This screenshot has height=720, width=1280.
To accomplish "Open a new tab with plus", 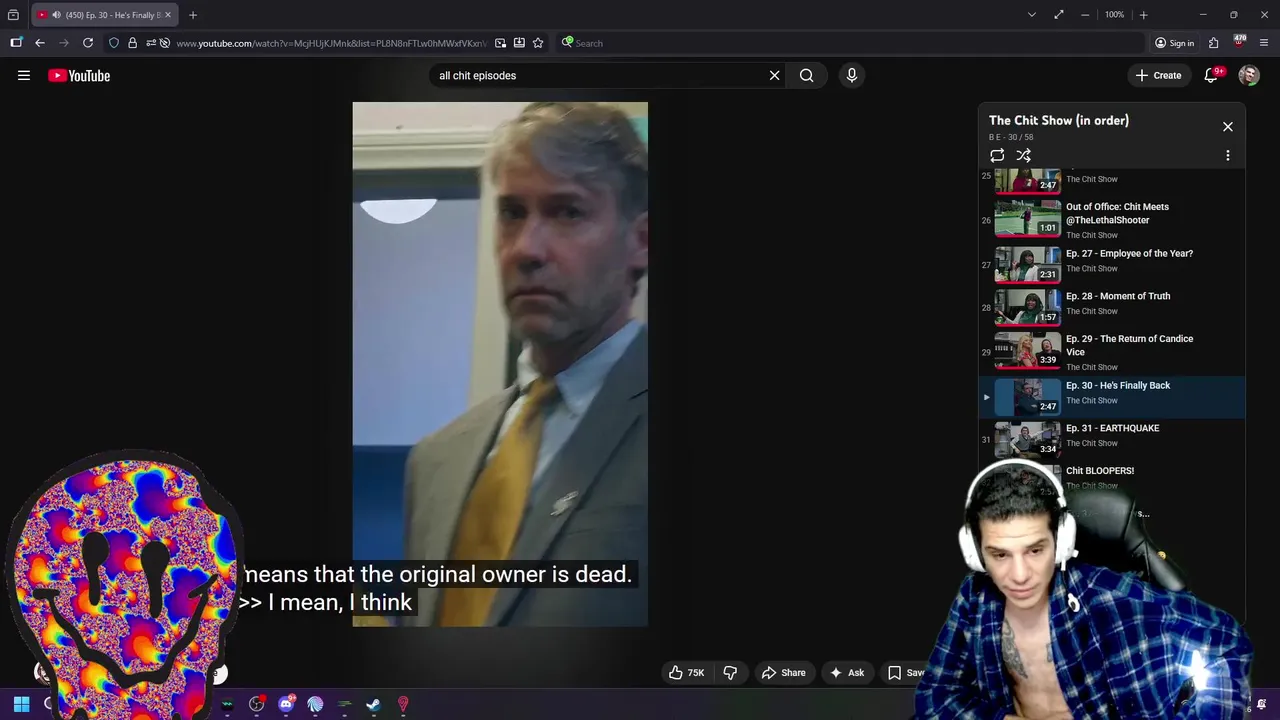I will [x=193, y=15].
